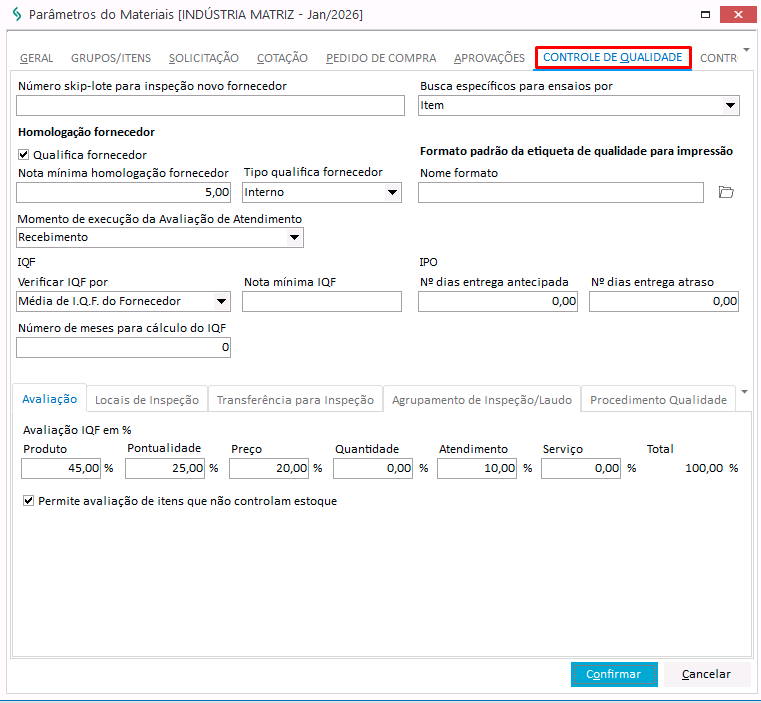761x703 pixels.
Task: Focus the Atendimento percentage field
Action: pyautogui.click(x=477, y=469)
